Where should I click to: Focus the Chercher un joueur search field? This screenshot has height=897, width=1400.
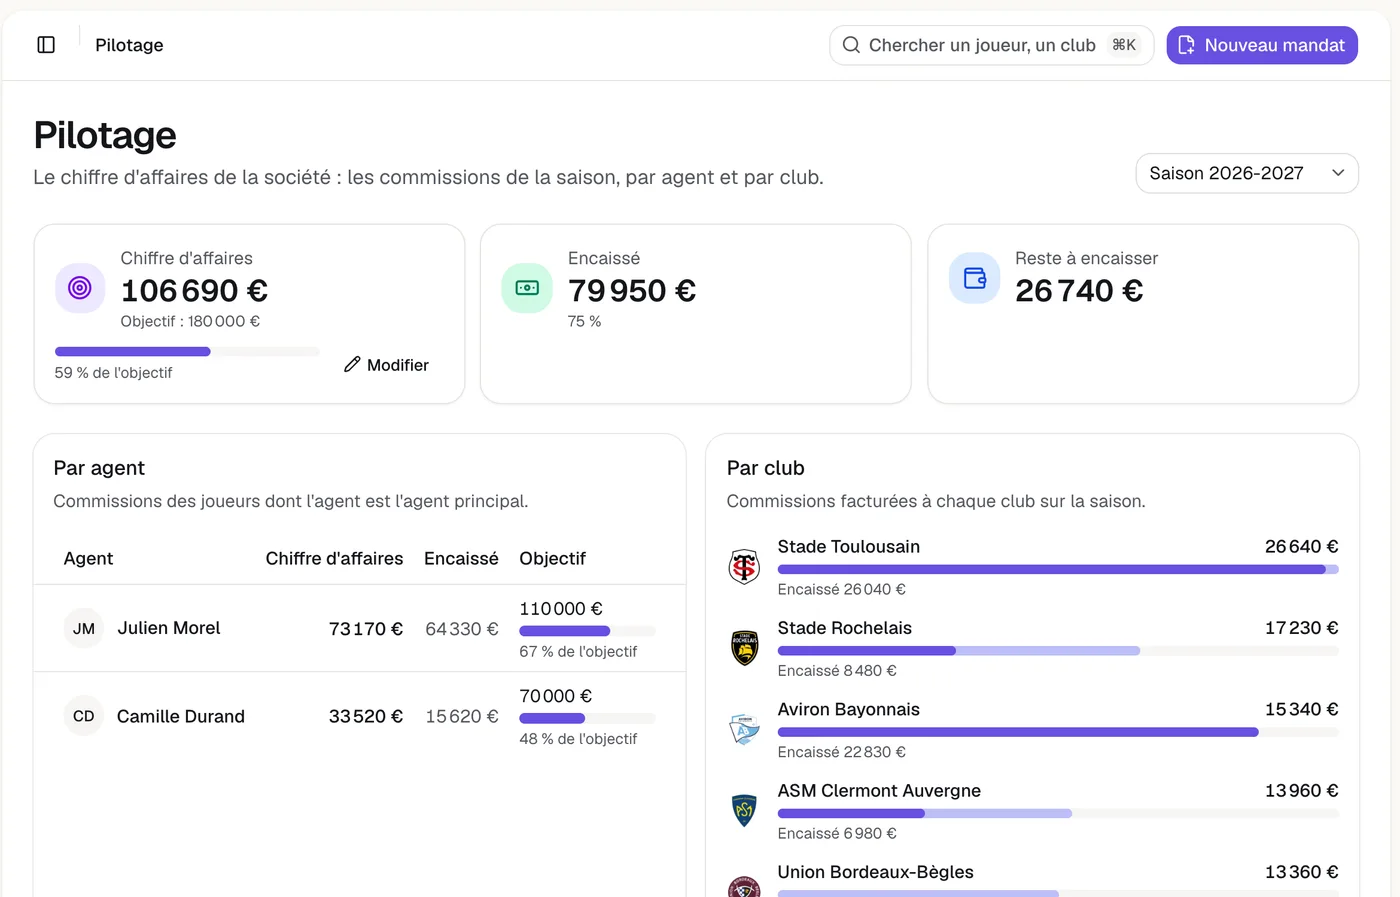tap(991, 45)
